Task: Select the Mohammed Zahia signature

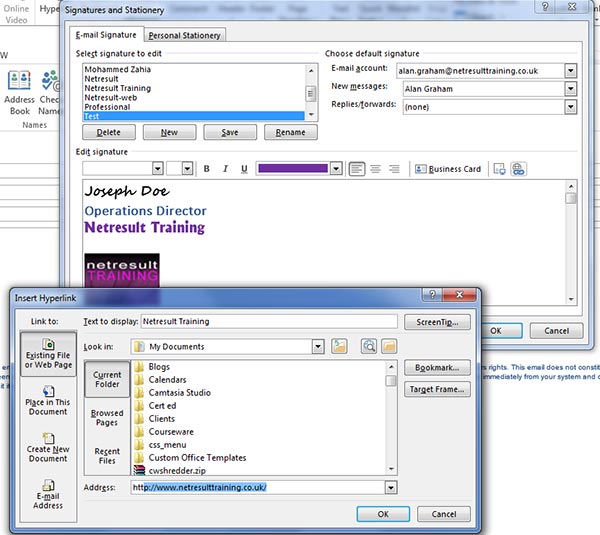Action: pos(194,69)
